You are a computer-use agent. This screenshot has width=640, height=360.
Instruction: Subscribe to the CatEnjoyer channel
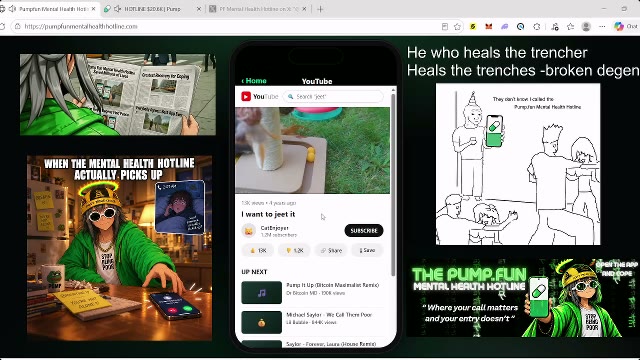(364, 231)
